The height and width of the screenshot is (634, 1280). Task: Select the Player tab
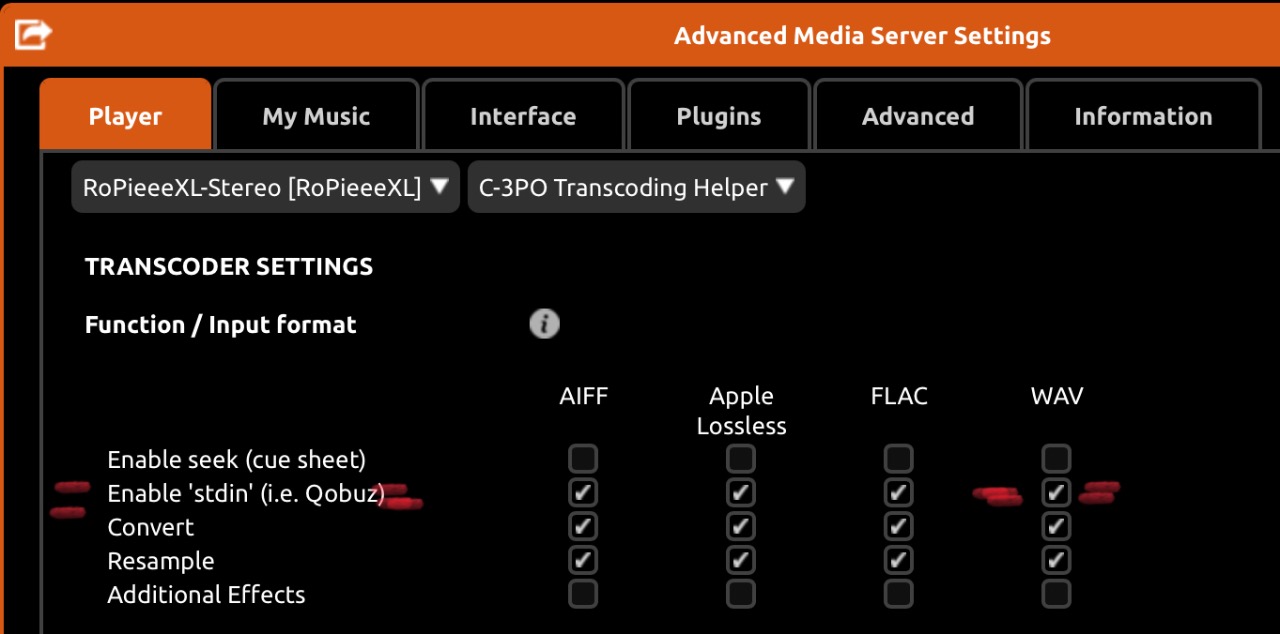pyautogui.click(x=125, y=116)
